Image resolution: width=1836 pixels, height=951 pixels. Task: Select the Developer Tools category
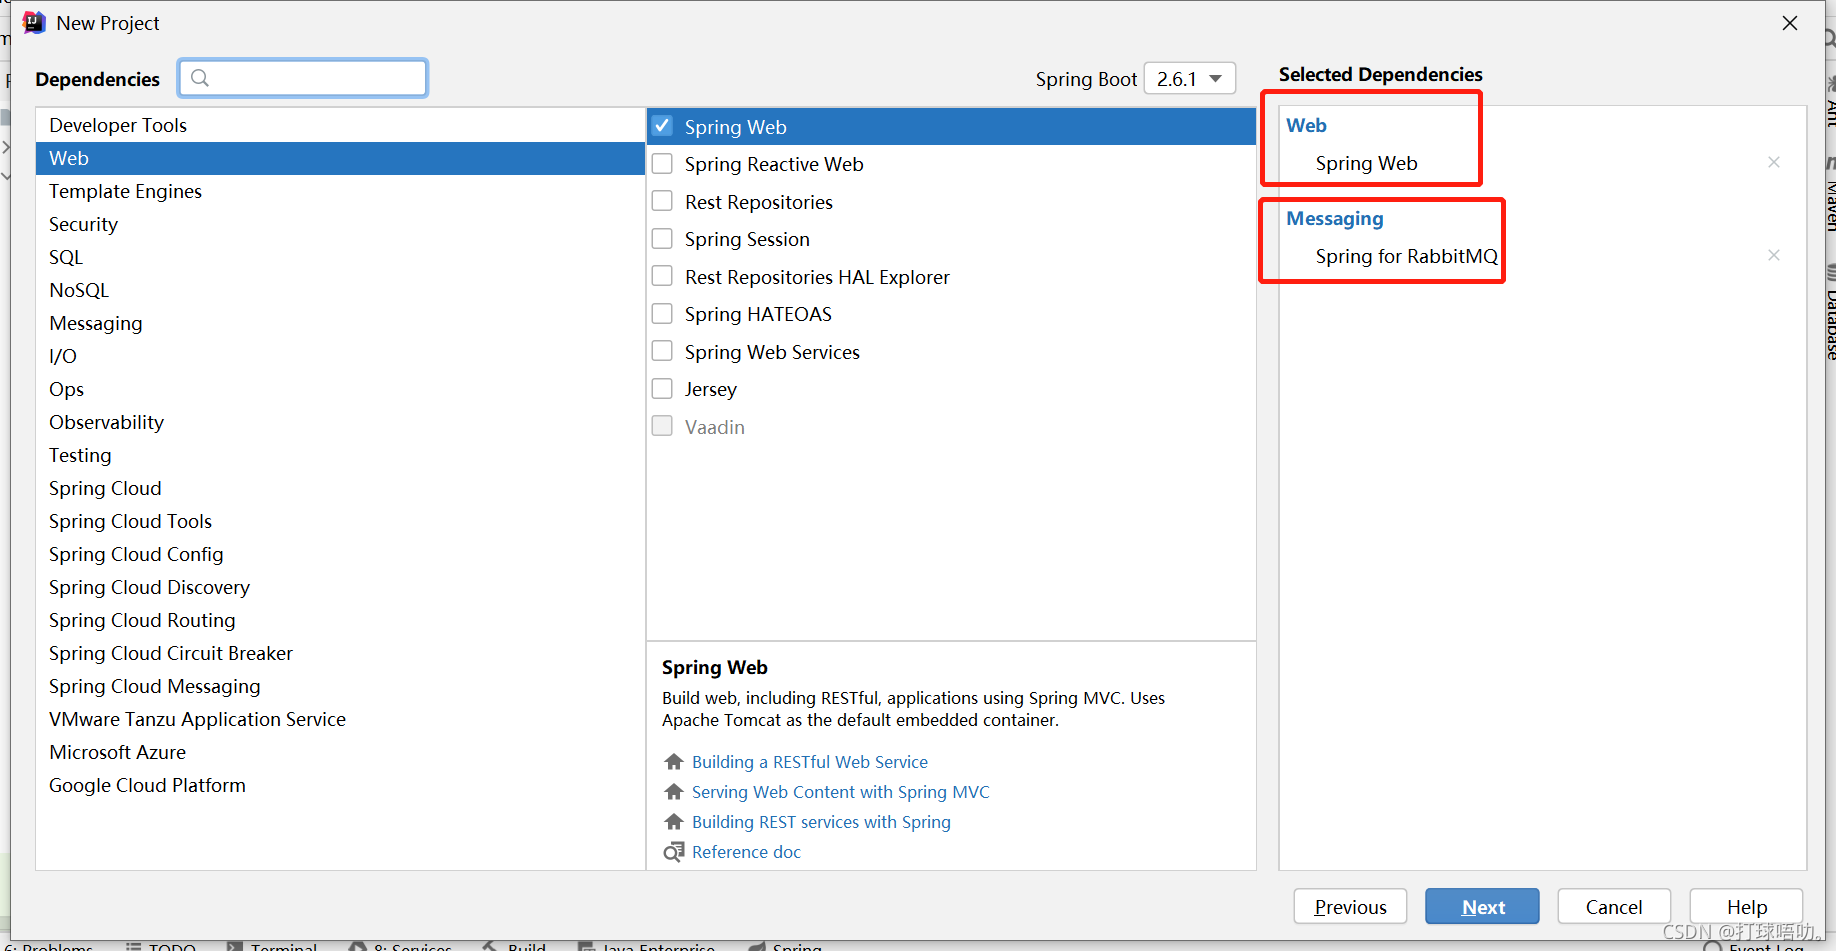pos(340,125)
